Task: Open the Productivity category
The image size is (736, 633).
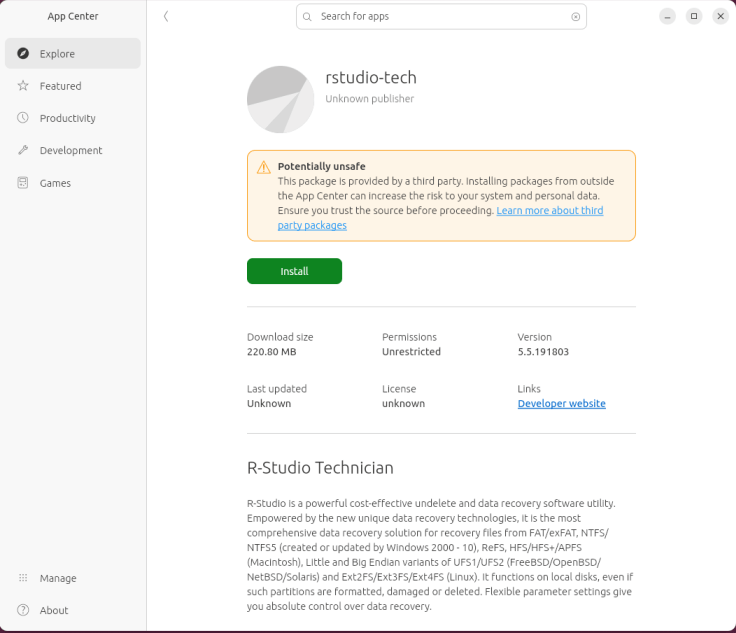Action: pyautogui.click(x=73, y=118)
